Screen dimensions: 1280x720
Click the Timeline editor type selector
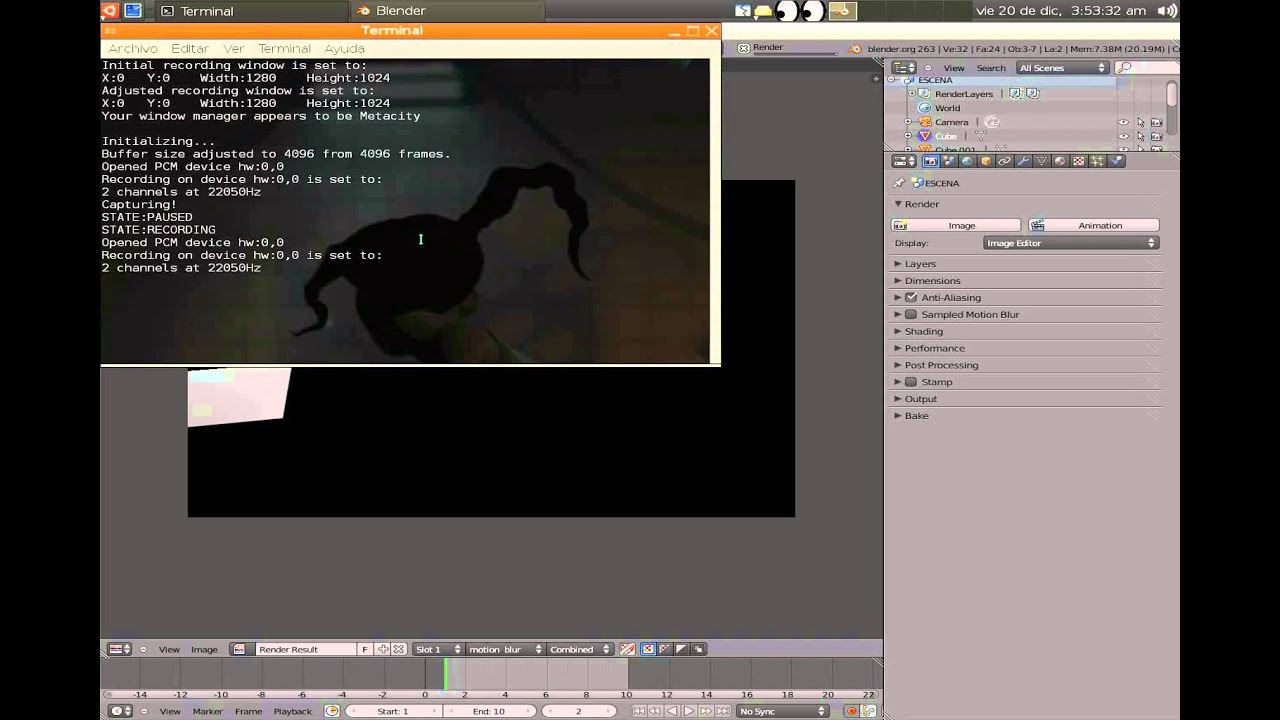point(120,711)
